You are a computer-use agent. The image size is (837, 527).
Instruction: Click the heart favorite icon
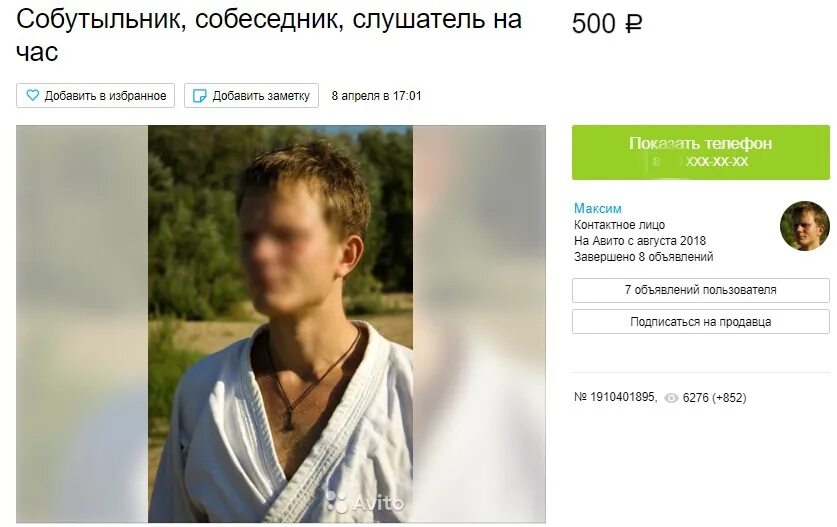coord(33,96)
